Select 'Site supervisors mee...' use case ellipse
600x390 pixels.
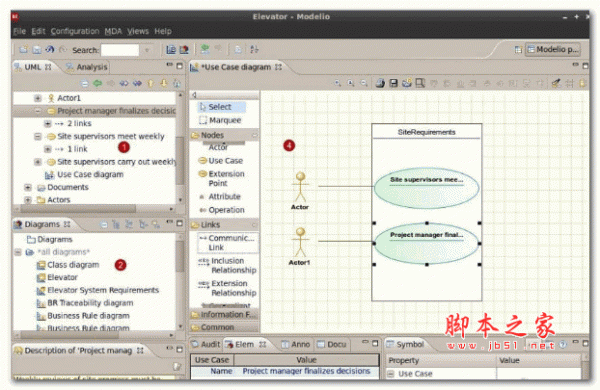tap(427, 188)
